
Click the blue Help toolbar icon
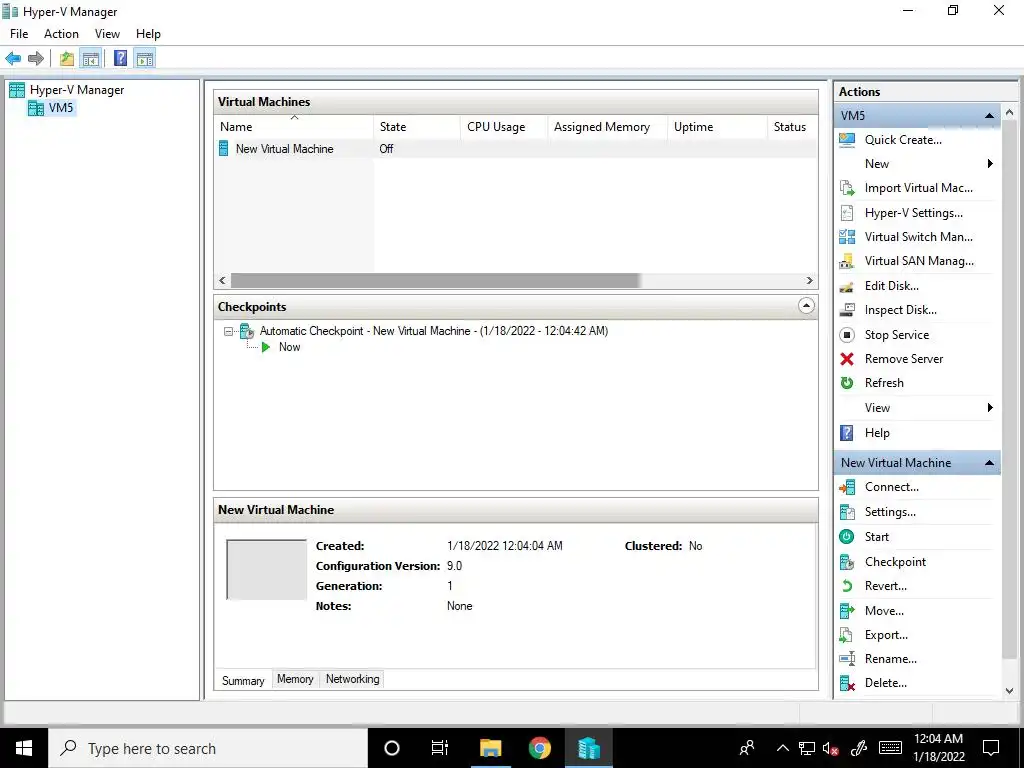click(x=121, y=59)
